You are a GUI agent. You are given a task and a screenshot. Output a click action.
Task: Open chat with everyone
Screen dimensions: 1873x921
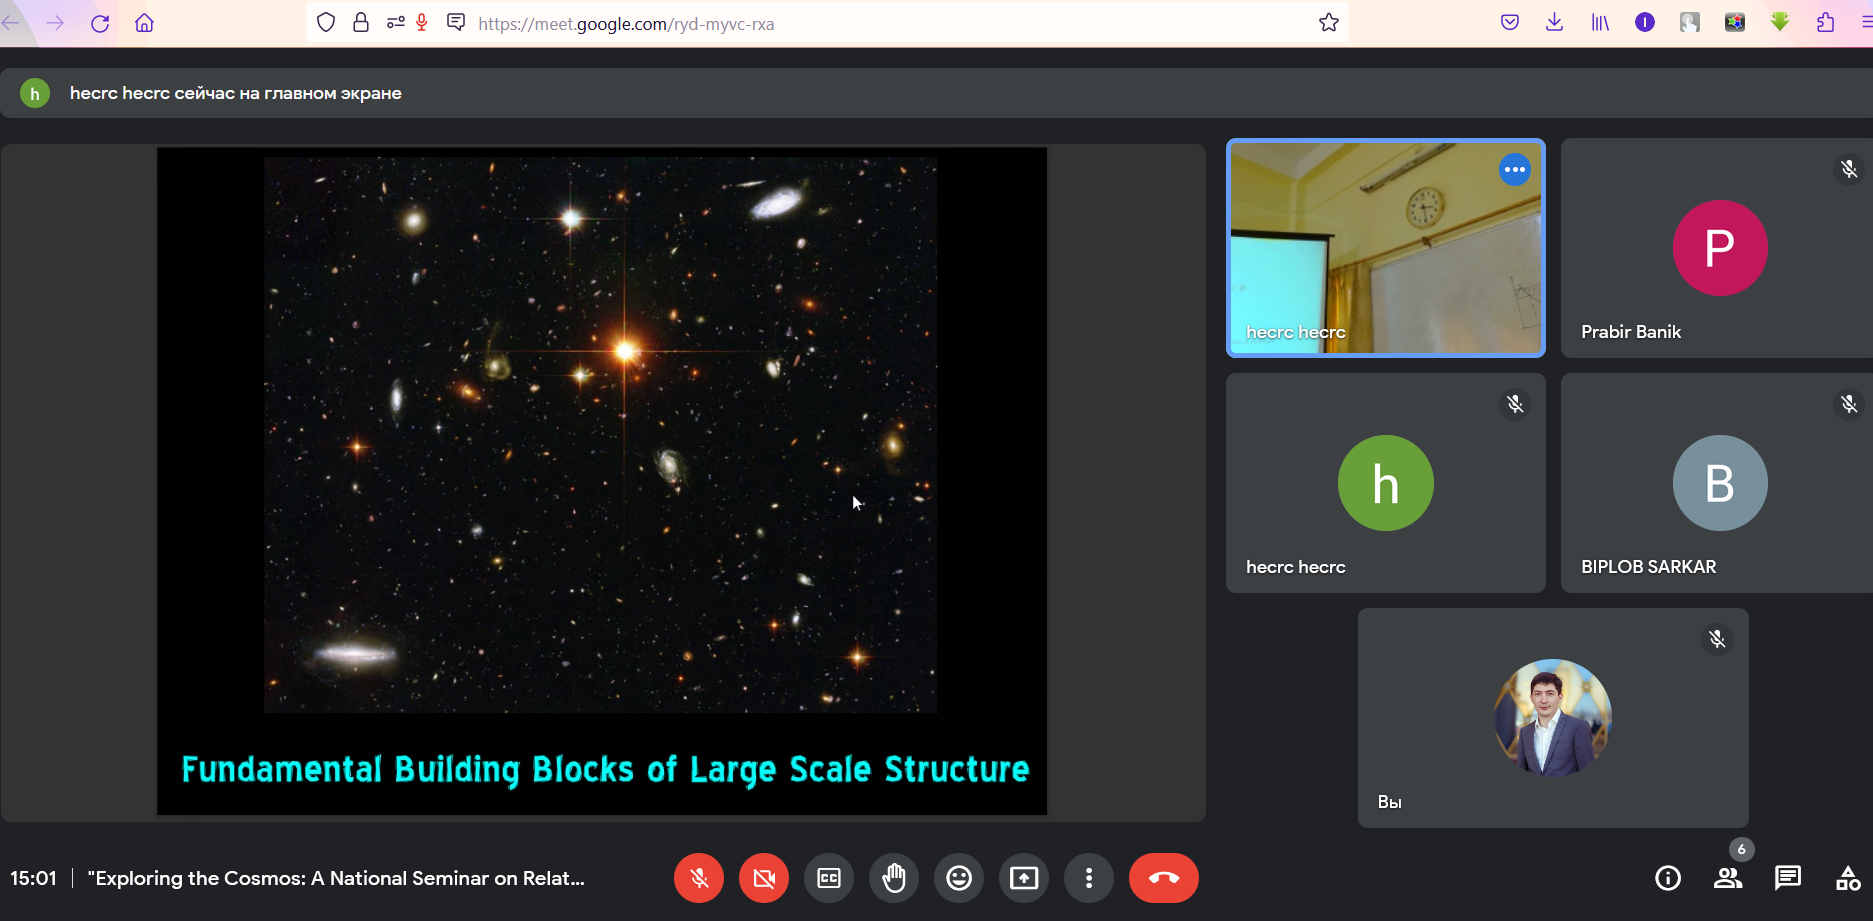tap(1788, 878)
